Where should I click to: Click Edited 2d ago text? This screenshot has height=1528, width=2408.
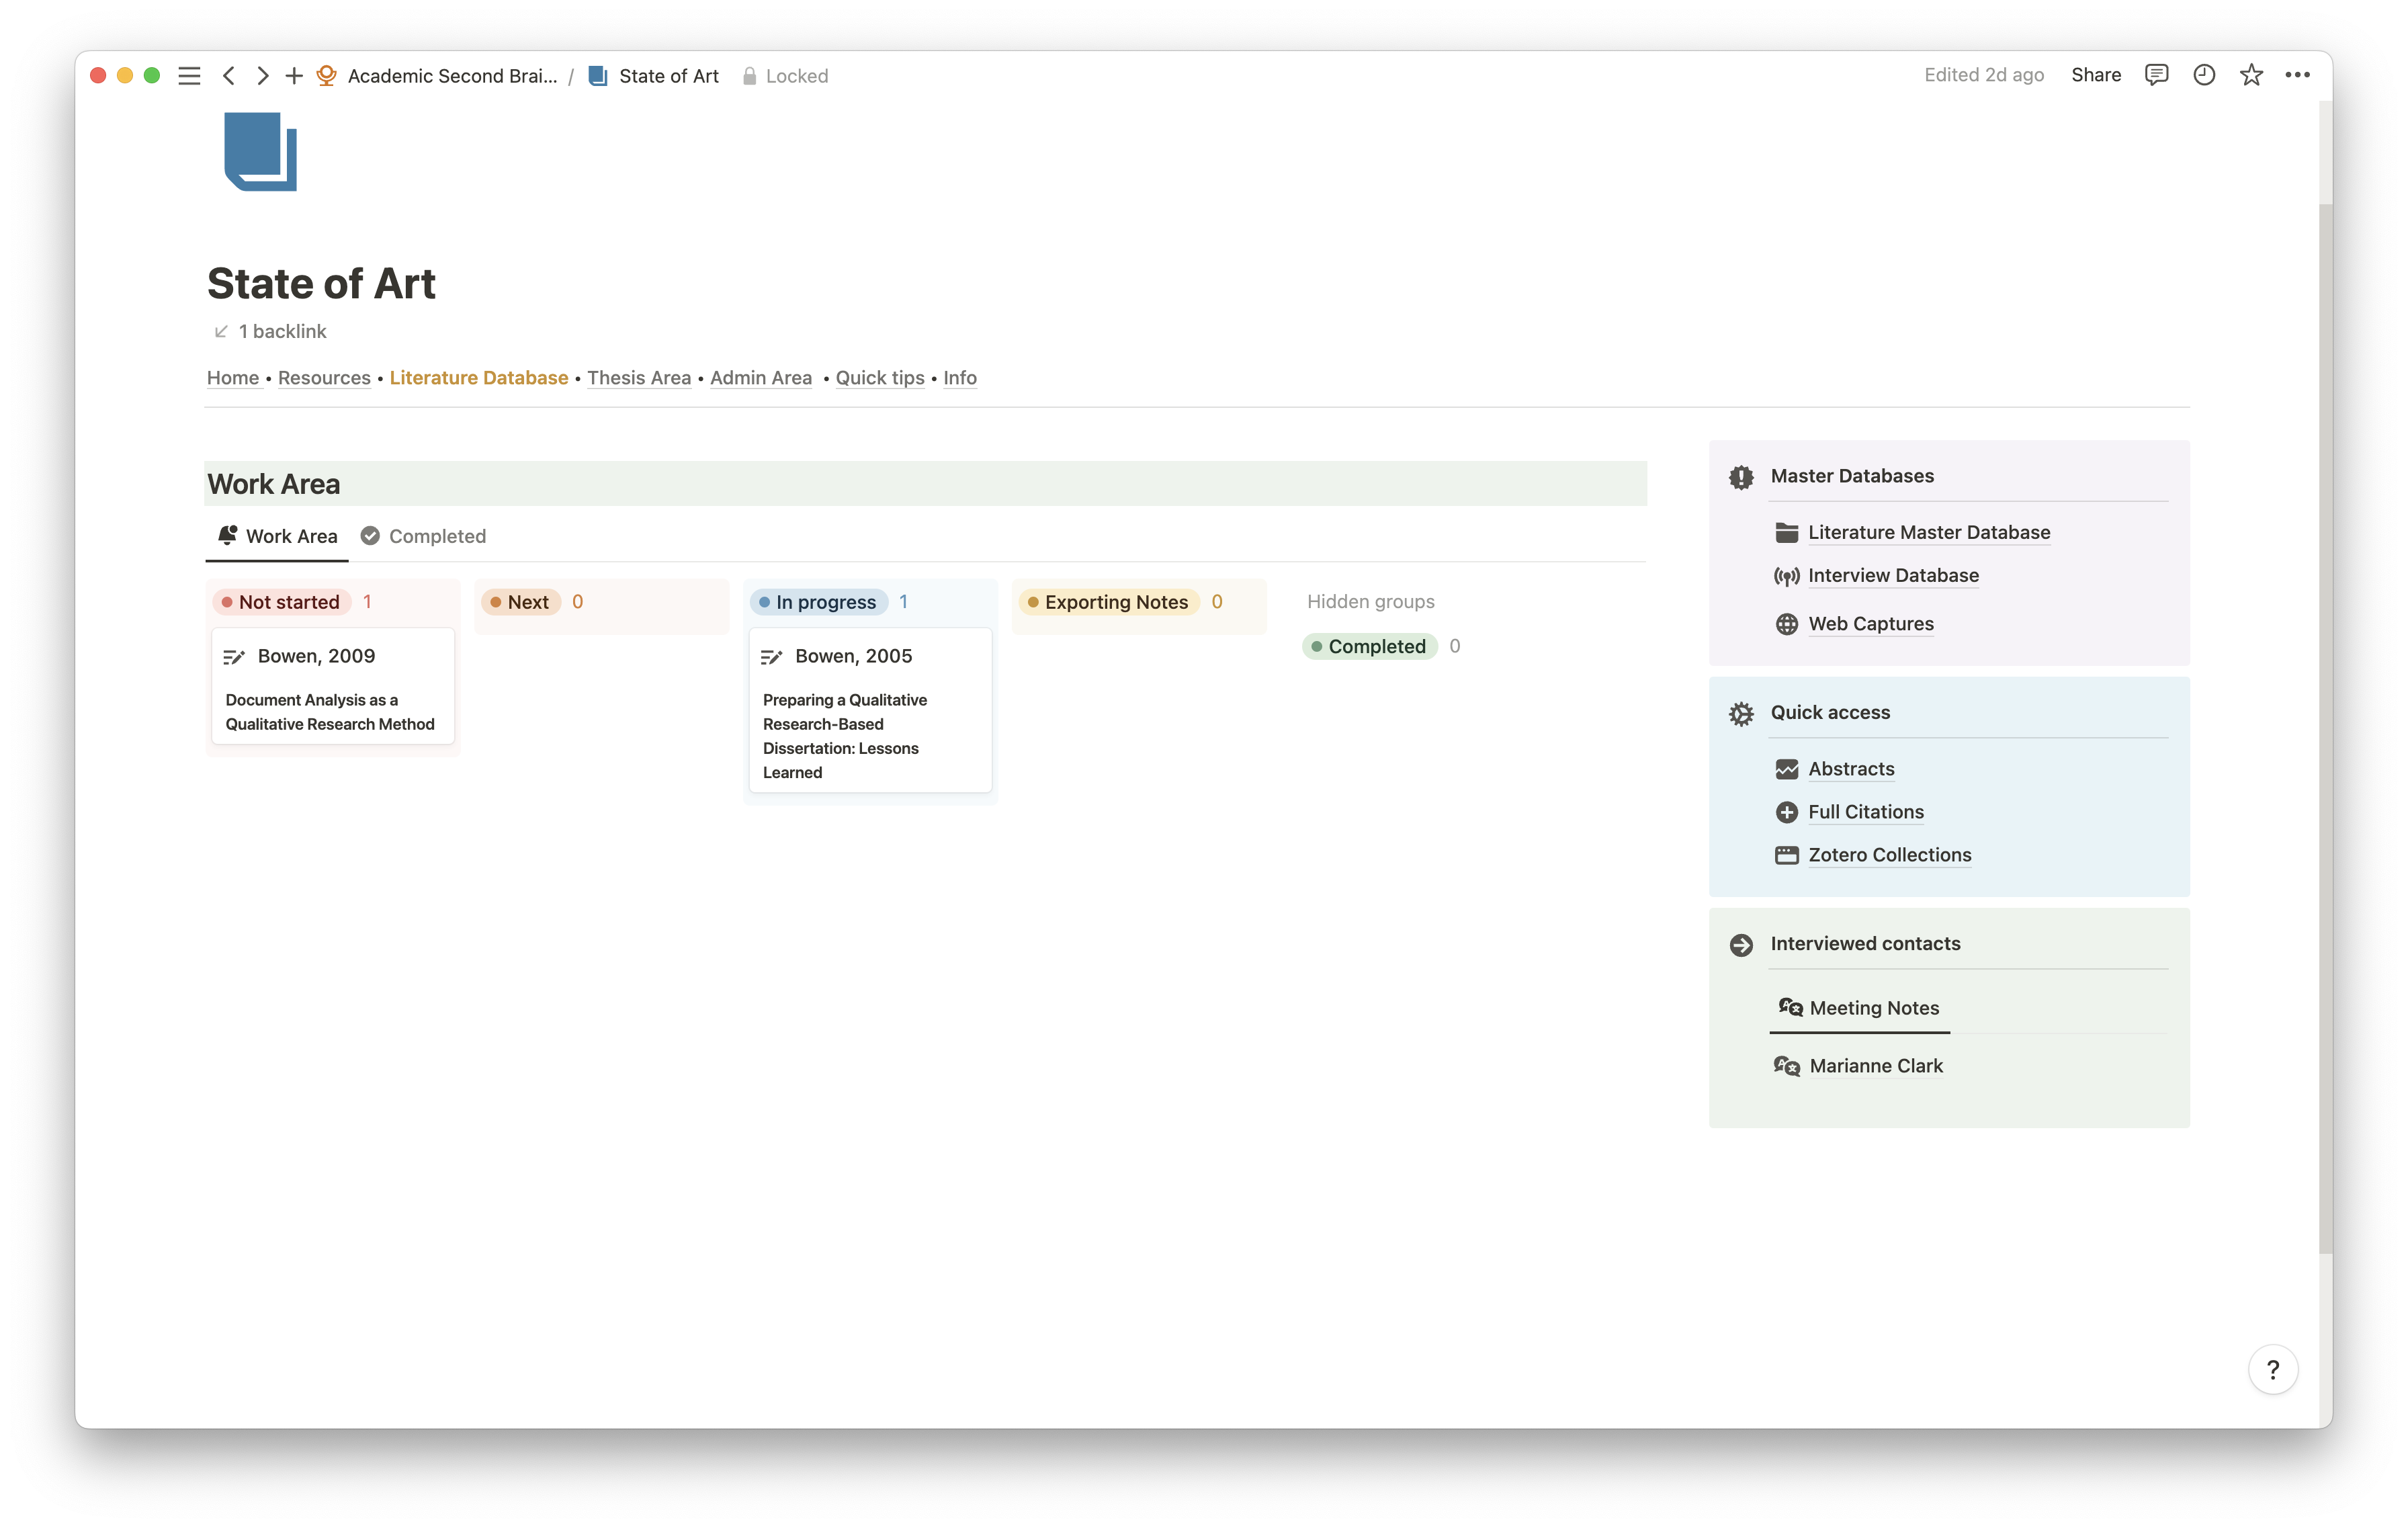(1983, 75)
